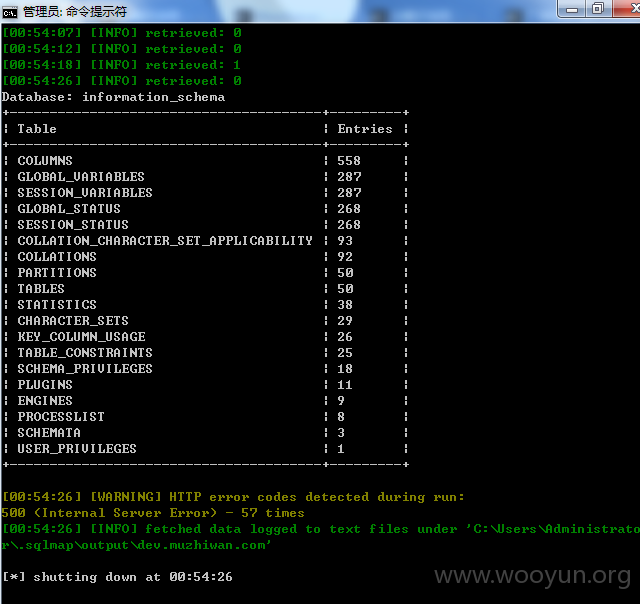Click the CHARACTER_SETS table name
Viewport: 640px width, 604px height.
click(73, 321)
